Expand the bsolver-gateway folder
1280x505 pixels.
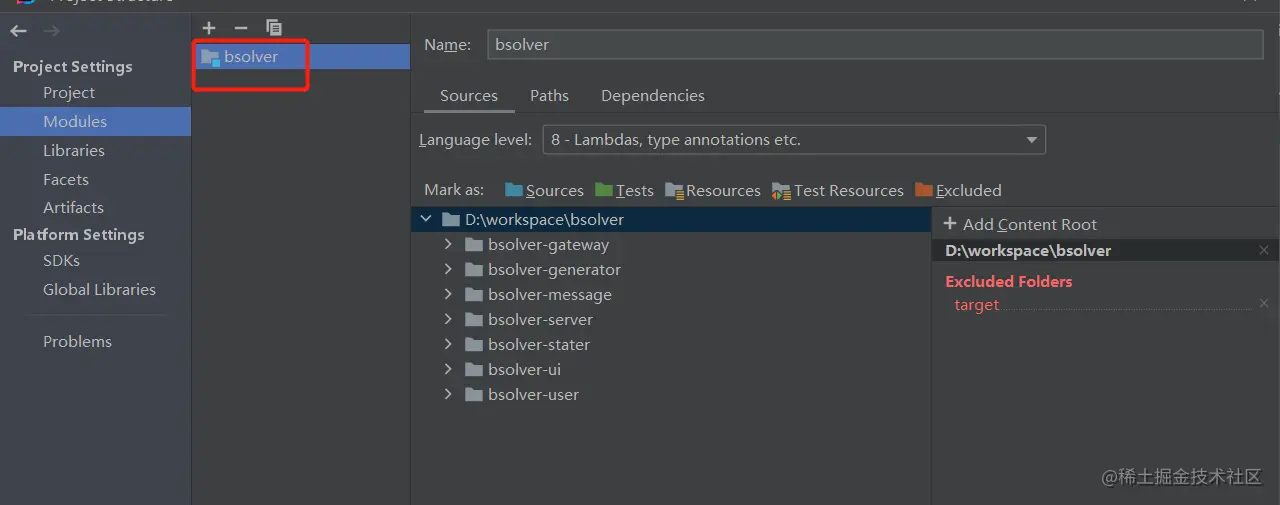click(449, 244)
